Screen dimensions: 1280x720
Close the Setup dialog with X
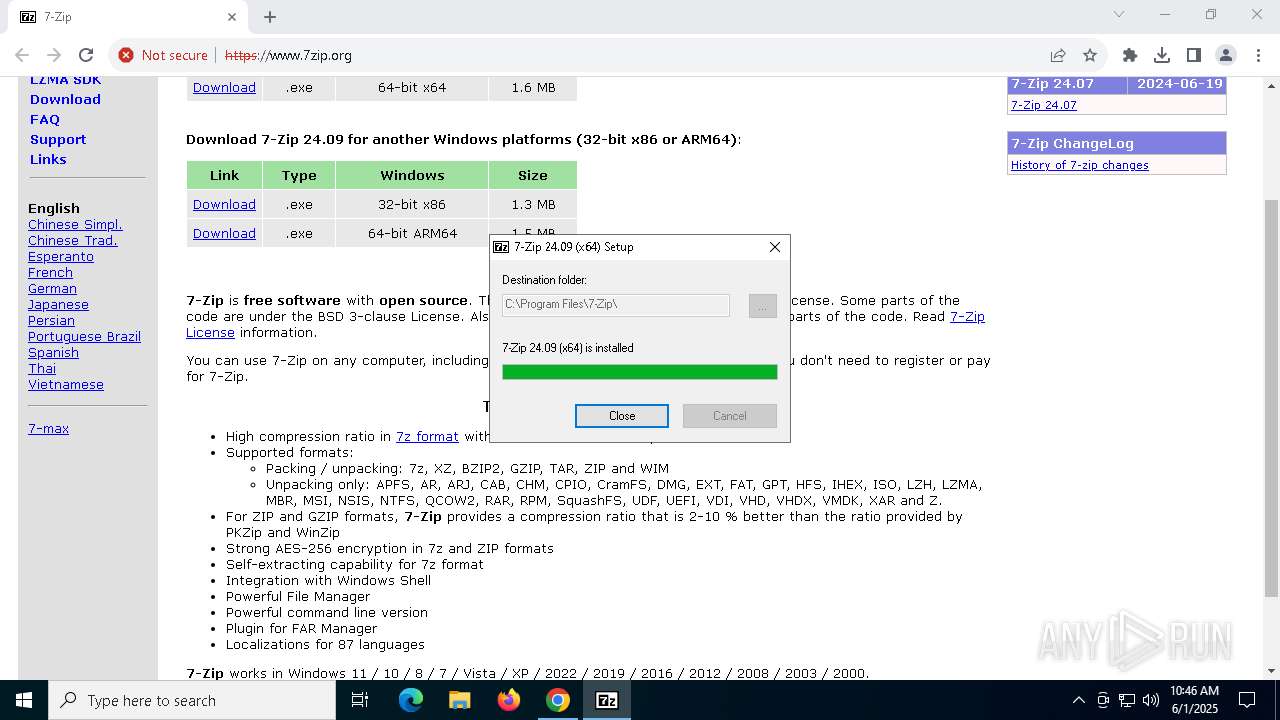click(775, 247)
